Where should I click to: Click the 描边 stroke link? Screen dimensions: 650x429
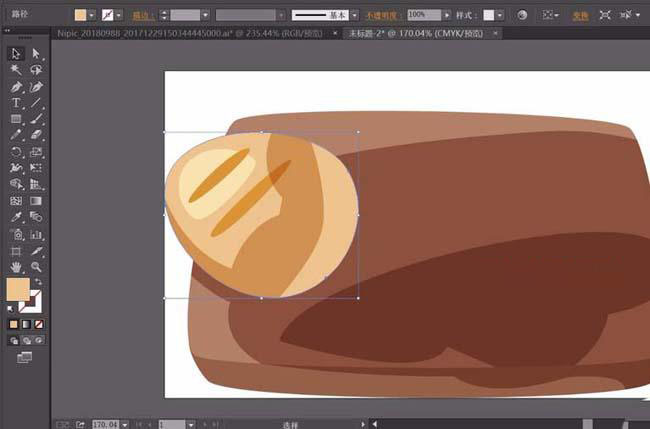pyautogui.click(x=145, y=16)
